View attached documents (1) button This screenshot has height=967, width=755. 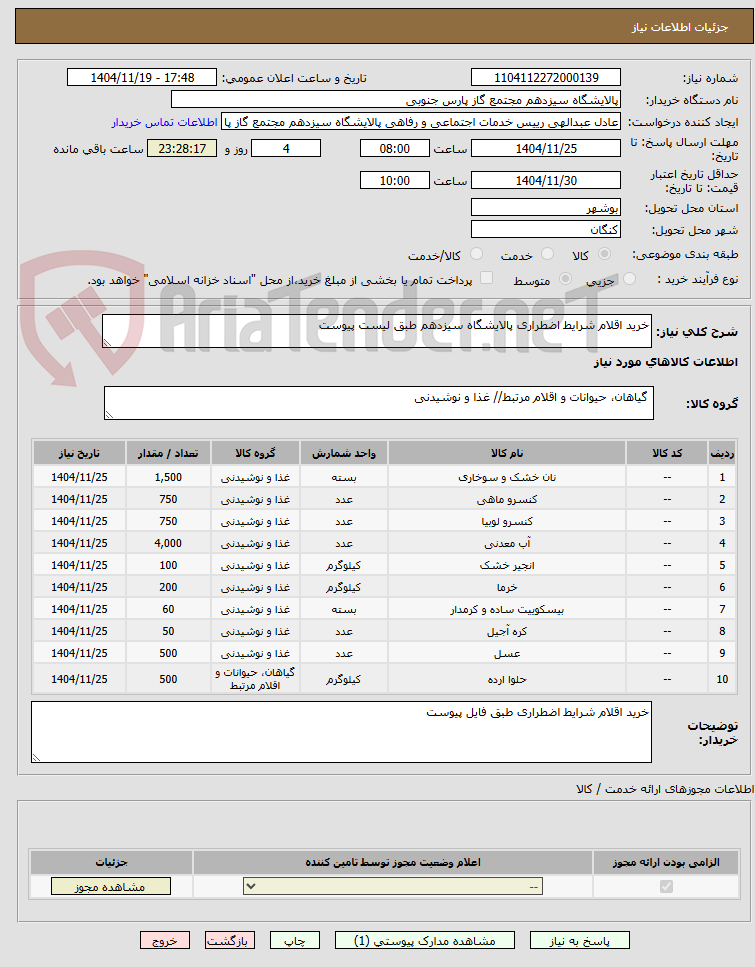click(424, 940)
